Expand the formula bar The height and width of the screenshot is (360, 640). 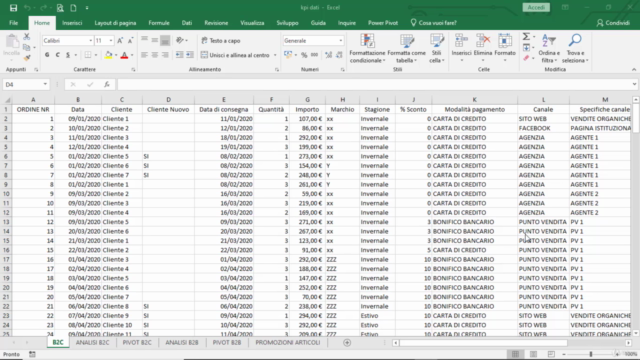pyautogui.click(x=634, y=84)
